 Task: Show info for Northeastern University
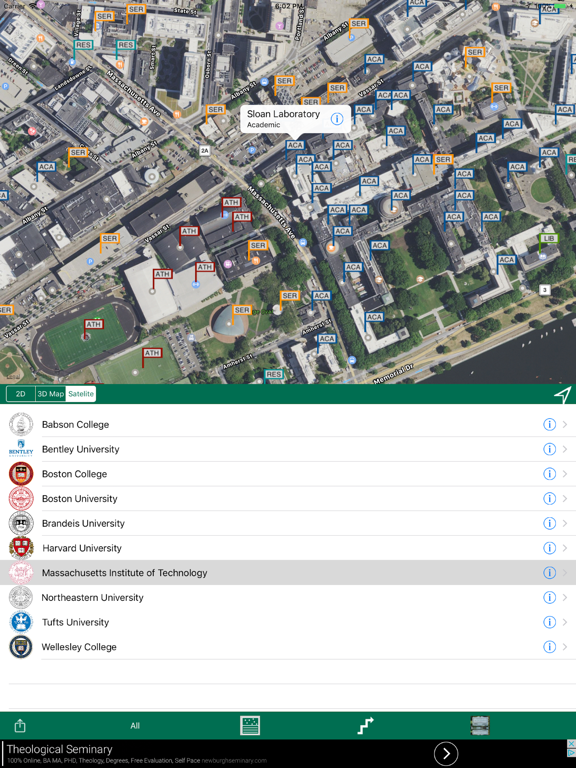[550, 598]
